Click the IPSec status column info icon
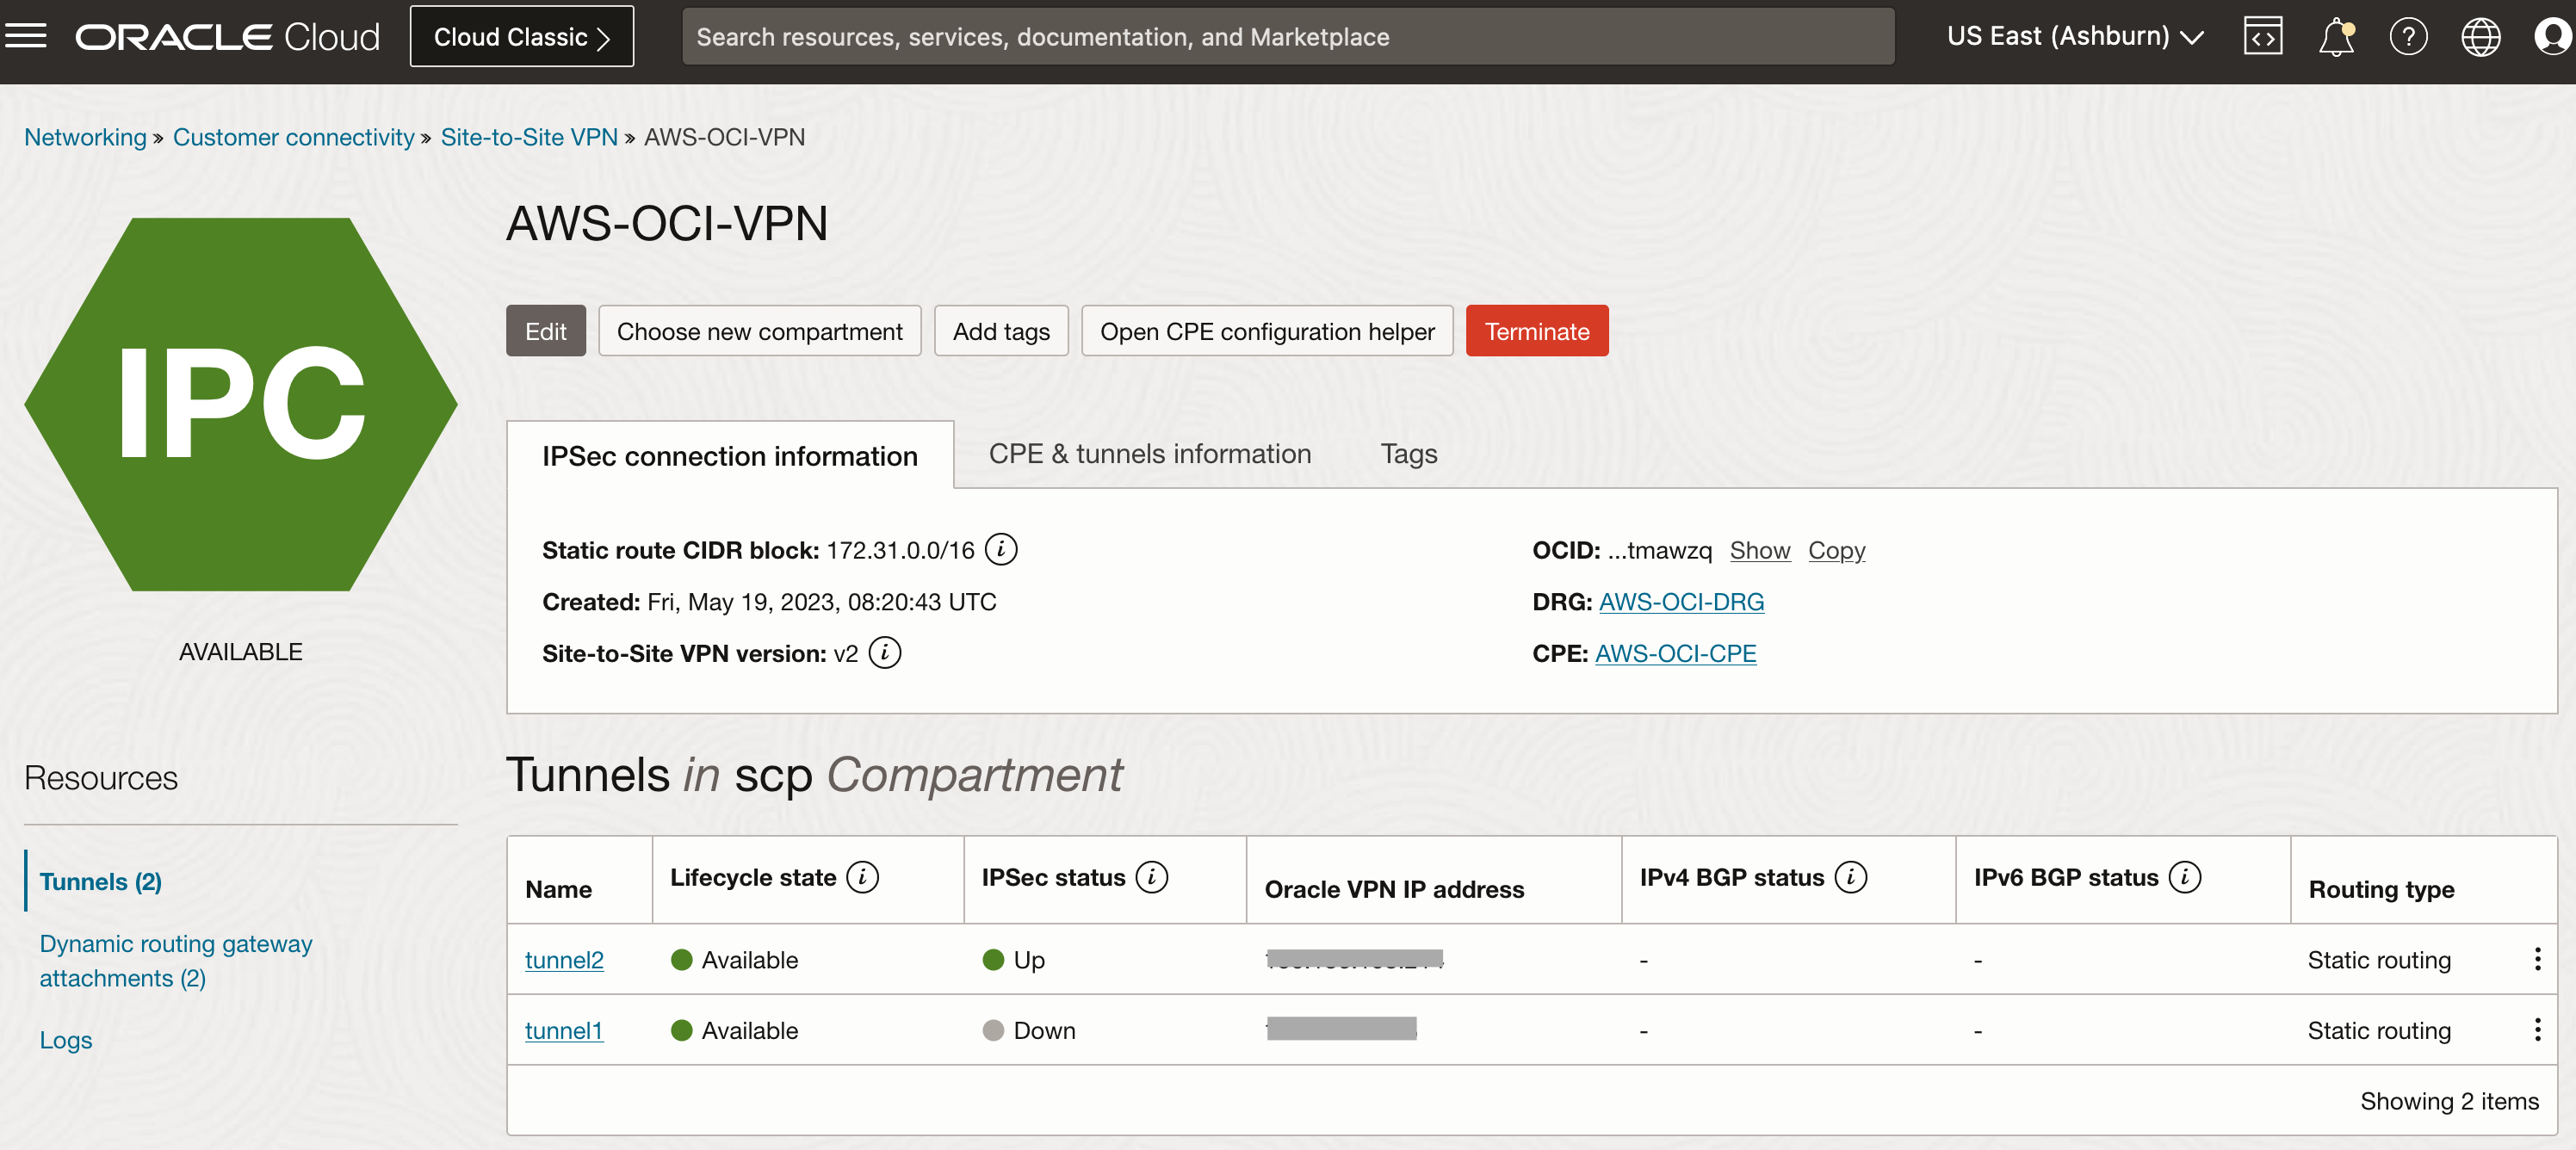 tap(1153, 877)
